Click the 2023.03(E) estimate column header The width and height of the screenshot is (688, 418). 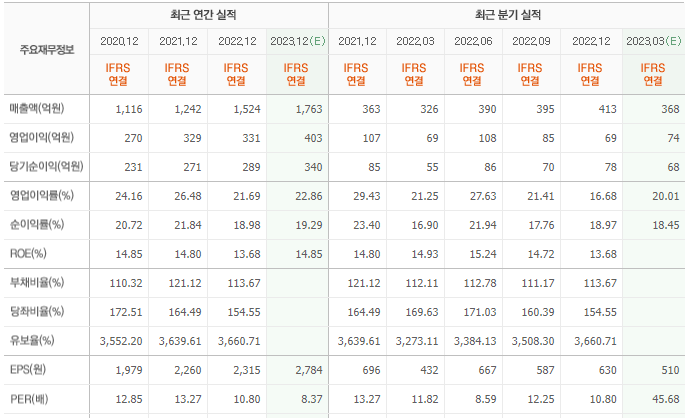click(654, 41)
